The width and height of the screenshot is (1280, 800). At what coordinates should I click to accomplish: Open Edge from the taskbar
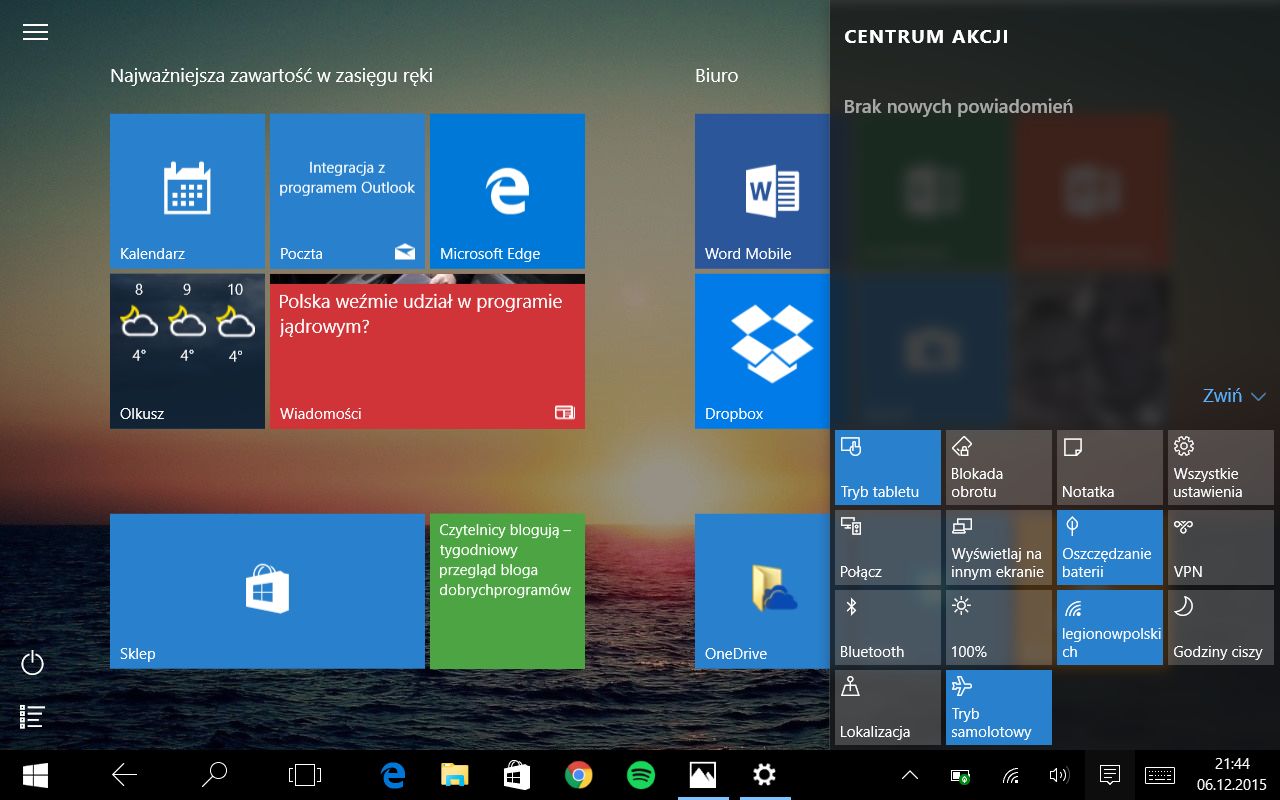point(393,775)
